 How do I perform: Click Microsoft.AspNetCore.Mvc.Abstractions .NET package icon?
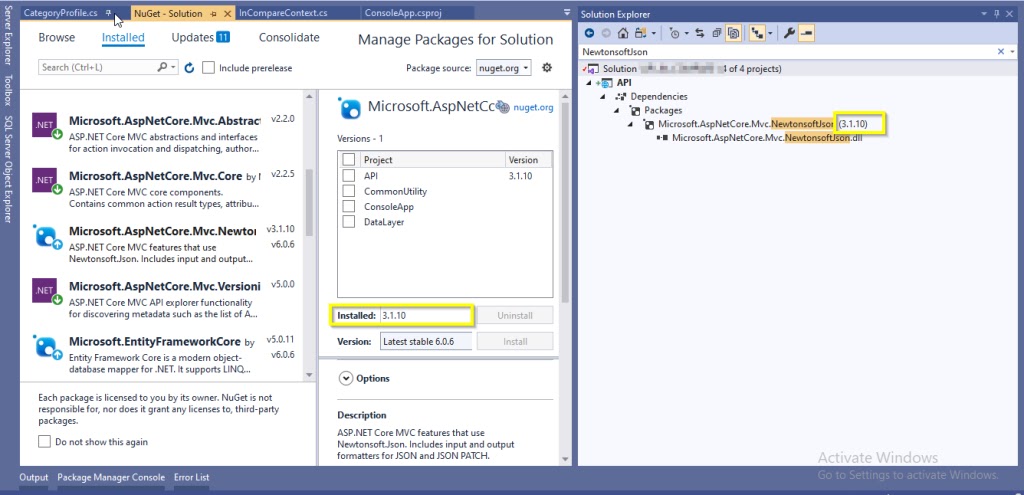[47, 126]
